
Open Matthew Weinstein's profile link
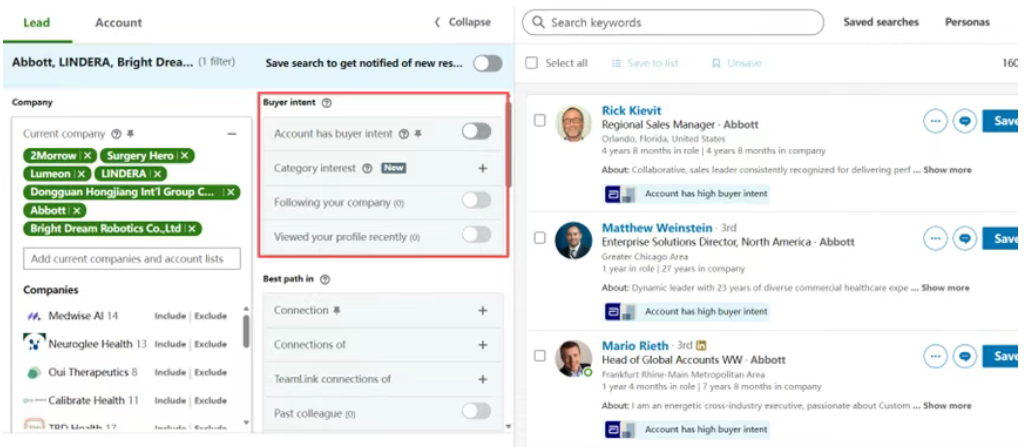click(657, 228)
